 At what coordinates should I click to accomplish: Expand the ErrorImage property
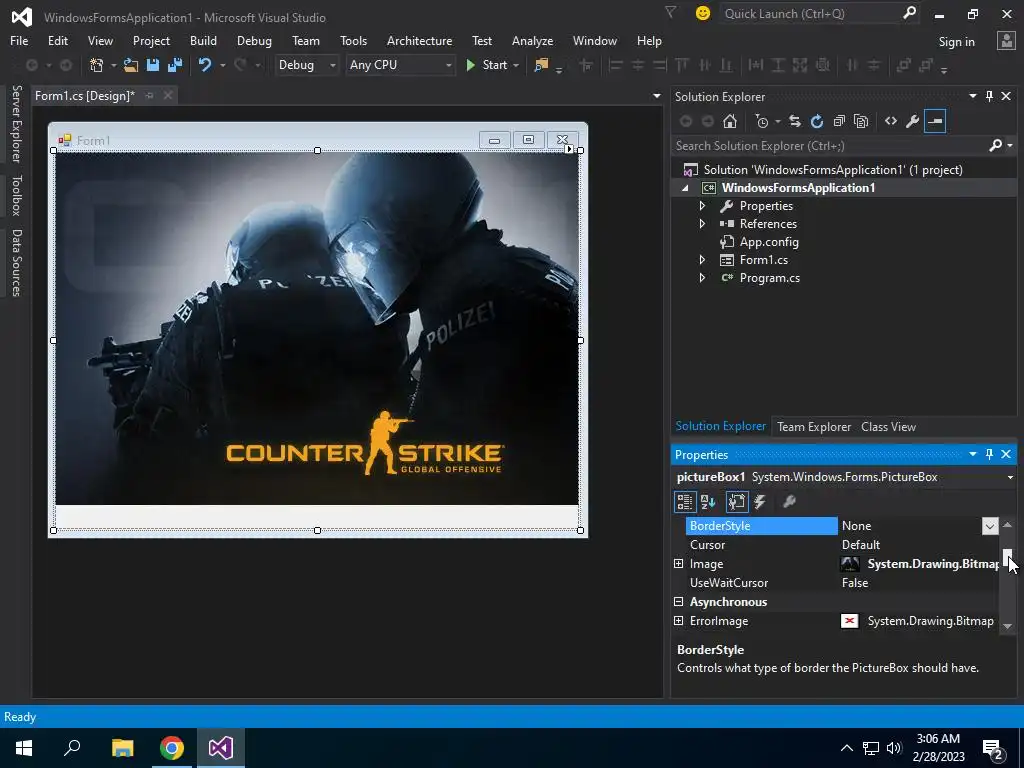(x=679, y=620)
